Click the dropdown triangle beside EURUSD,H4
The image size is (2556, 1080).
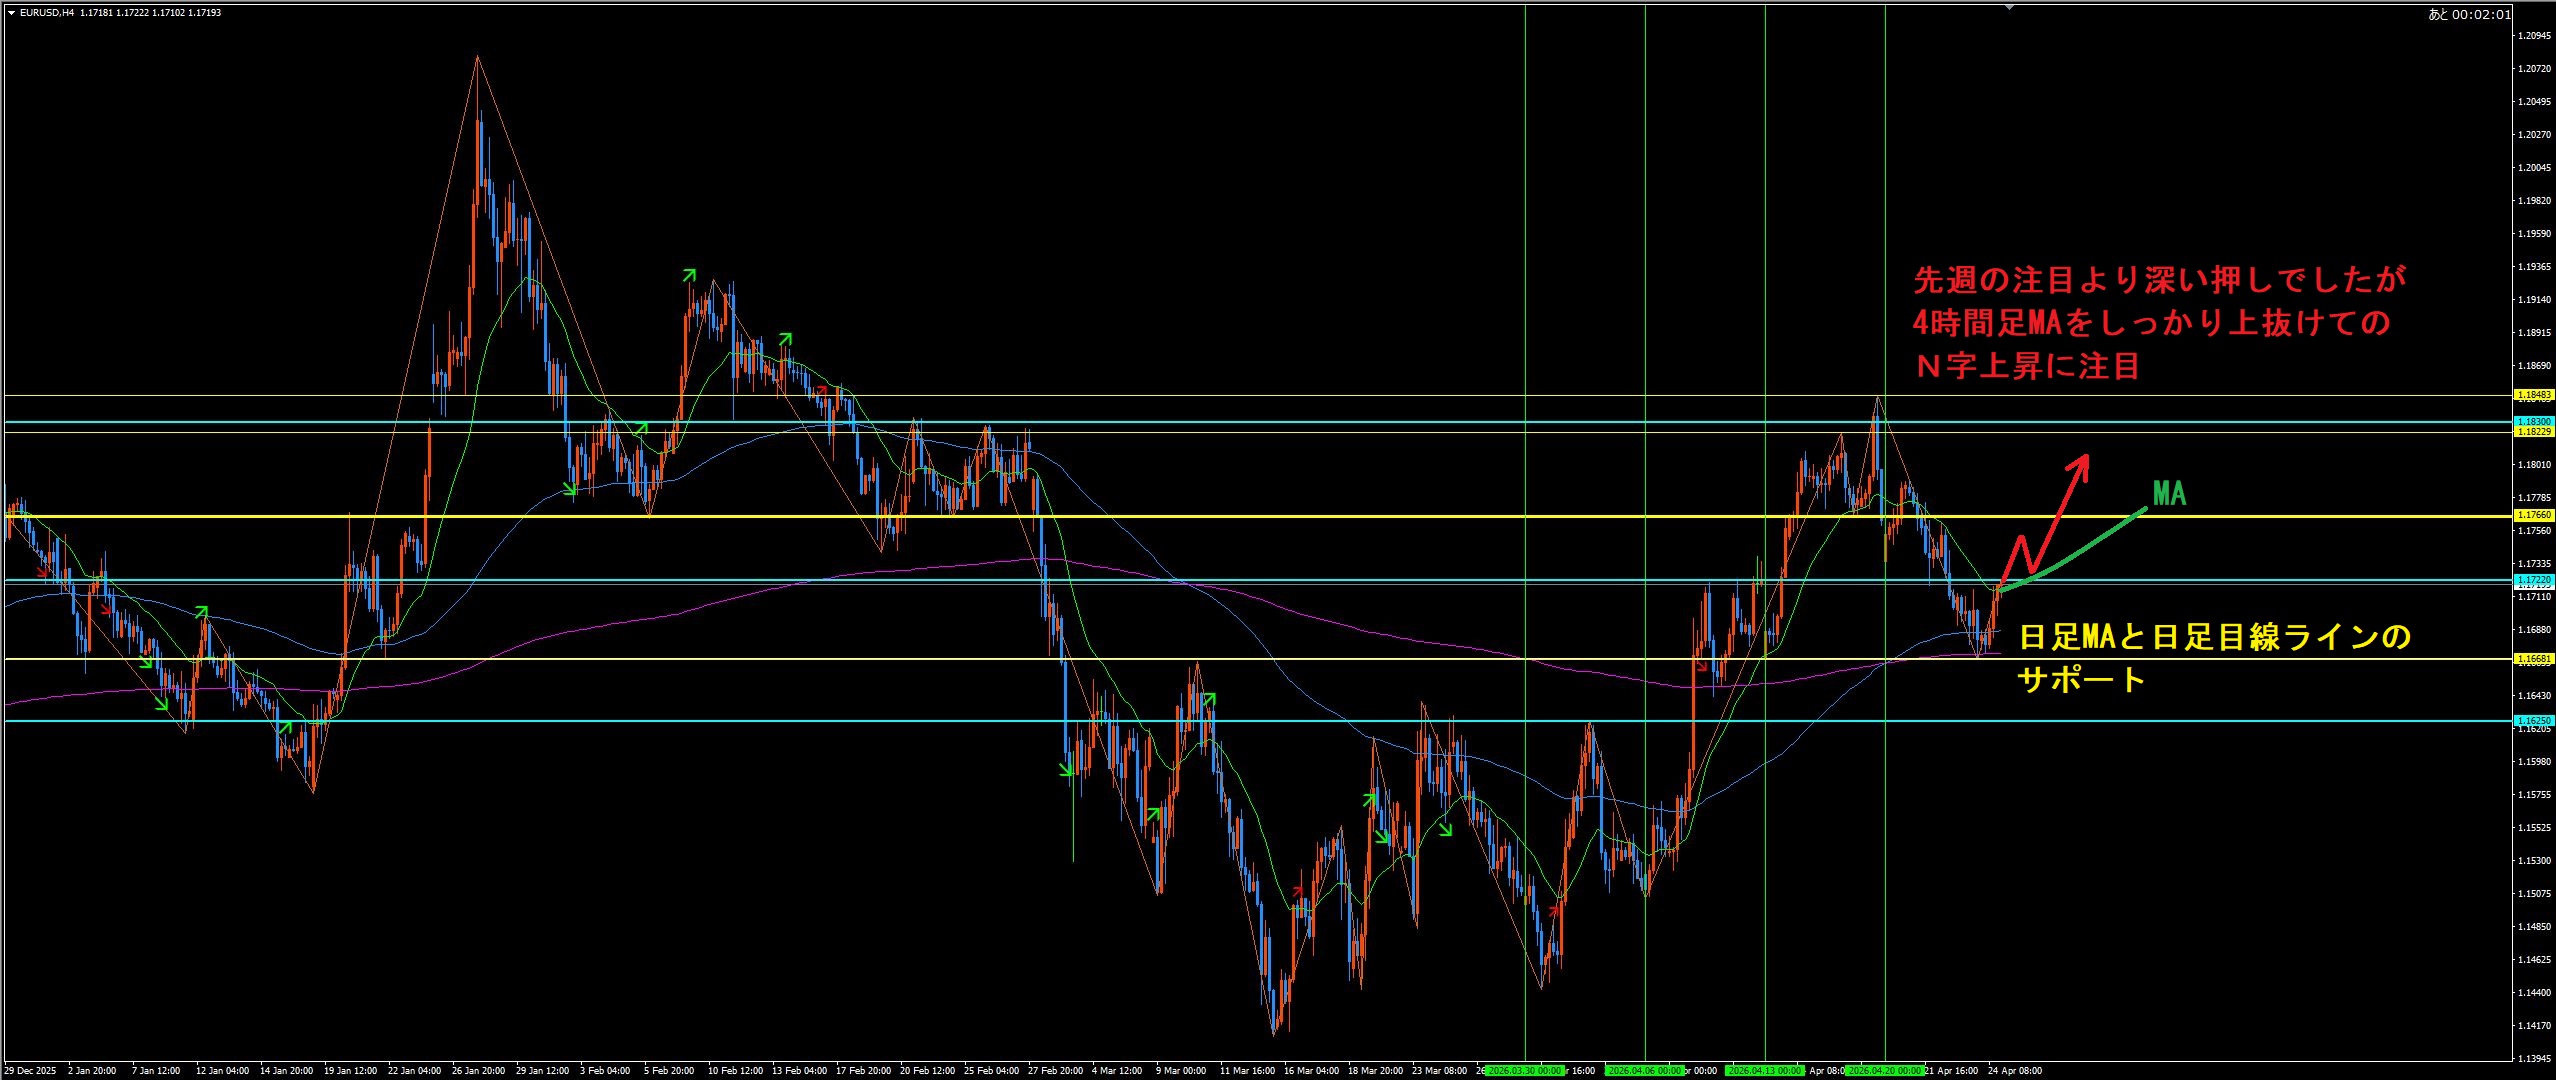coord(11,13)
